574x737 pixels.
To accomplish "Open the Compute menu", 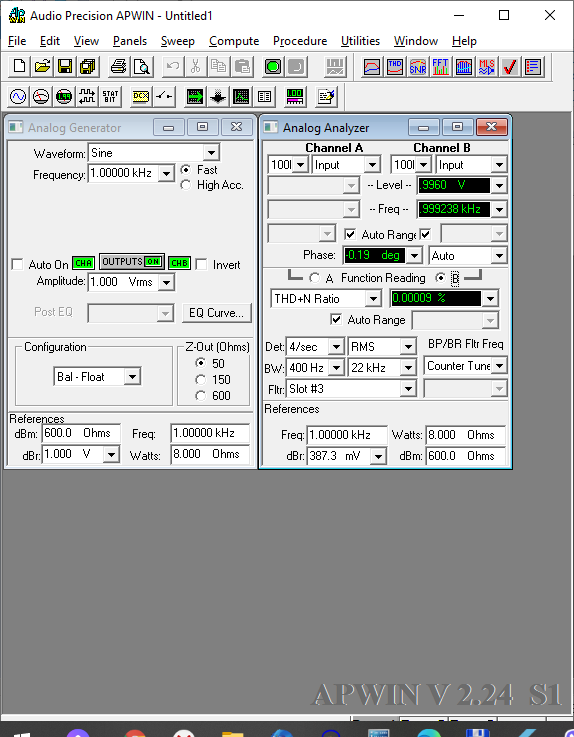I will [234, 41].
